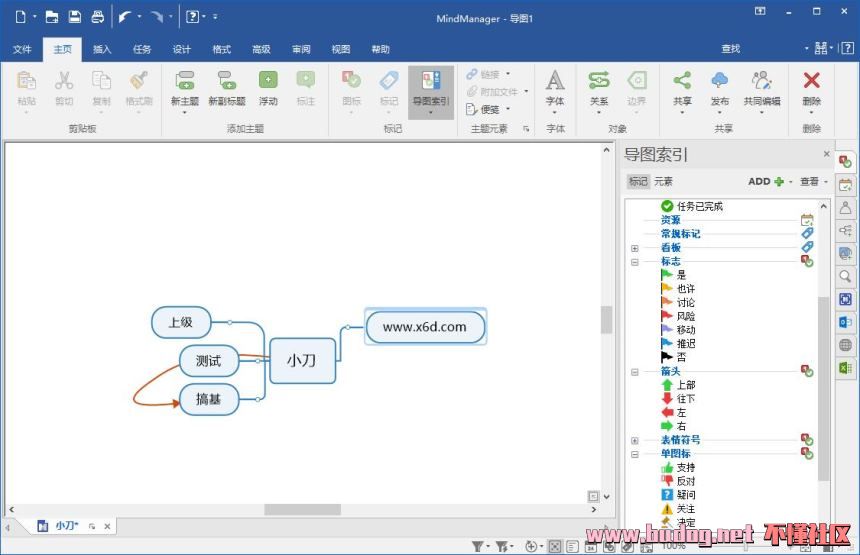Viewport: 860px width, 555px height.
Task: Open the search magnifier in right sidebar
Action: click(846, 277)
